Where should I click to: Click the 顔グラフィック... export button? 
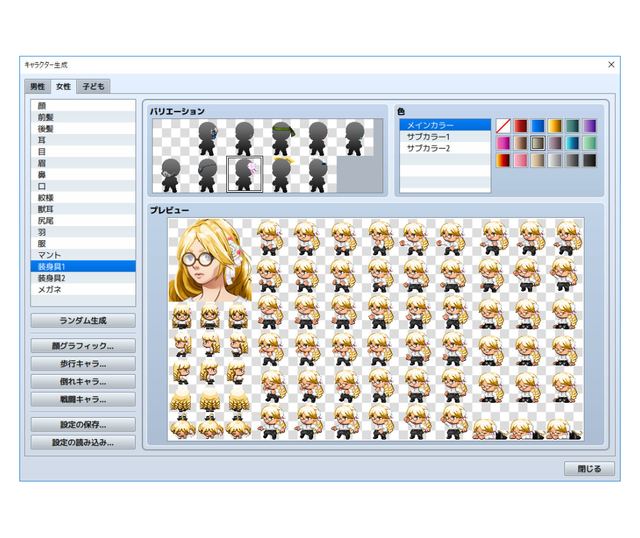pos(83,346)
